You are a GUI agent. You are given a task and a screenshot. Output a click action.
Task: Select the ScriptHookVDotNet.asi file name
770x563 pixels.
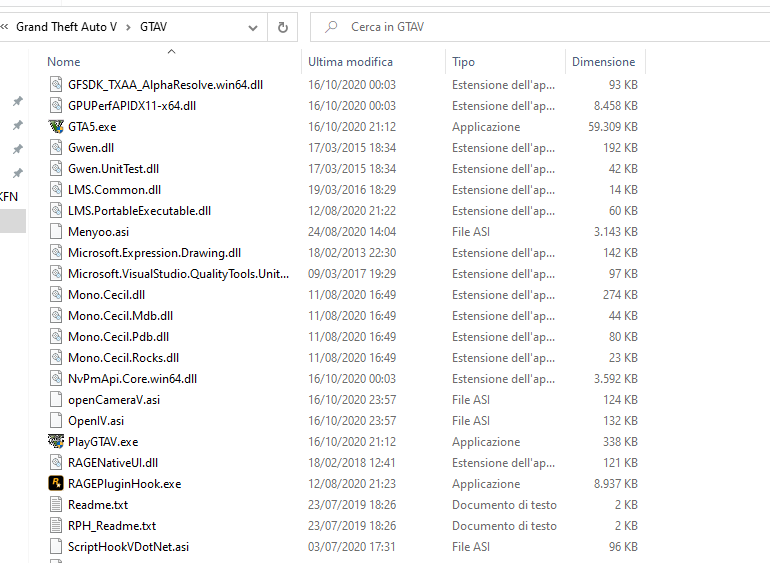click(x=128, y=547)
